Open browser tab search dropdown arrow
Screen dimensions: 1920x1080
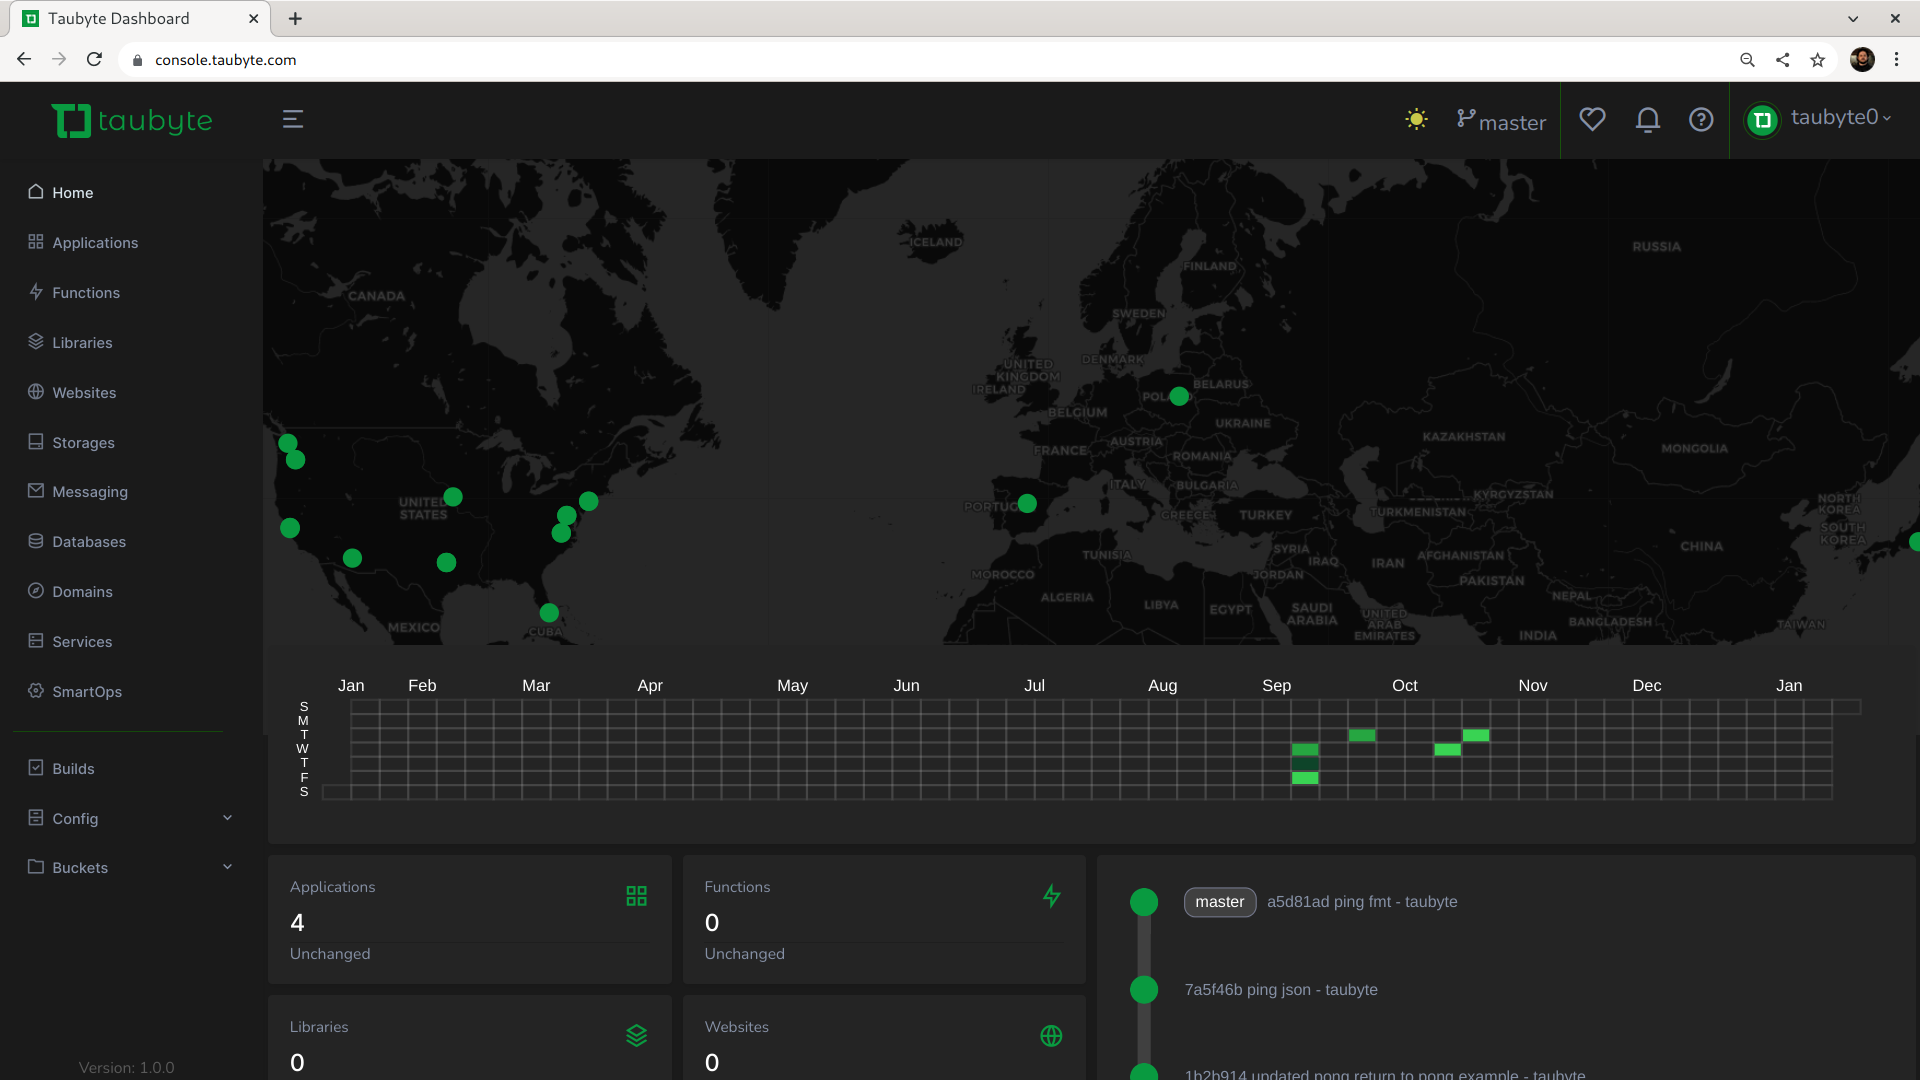coord(1853,19)
